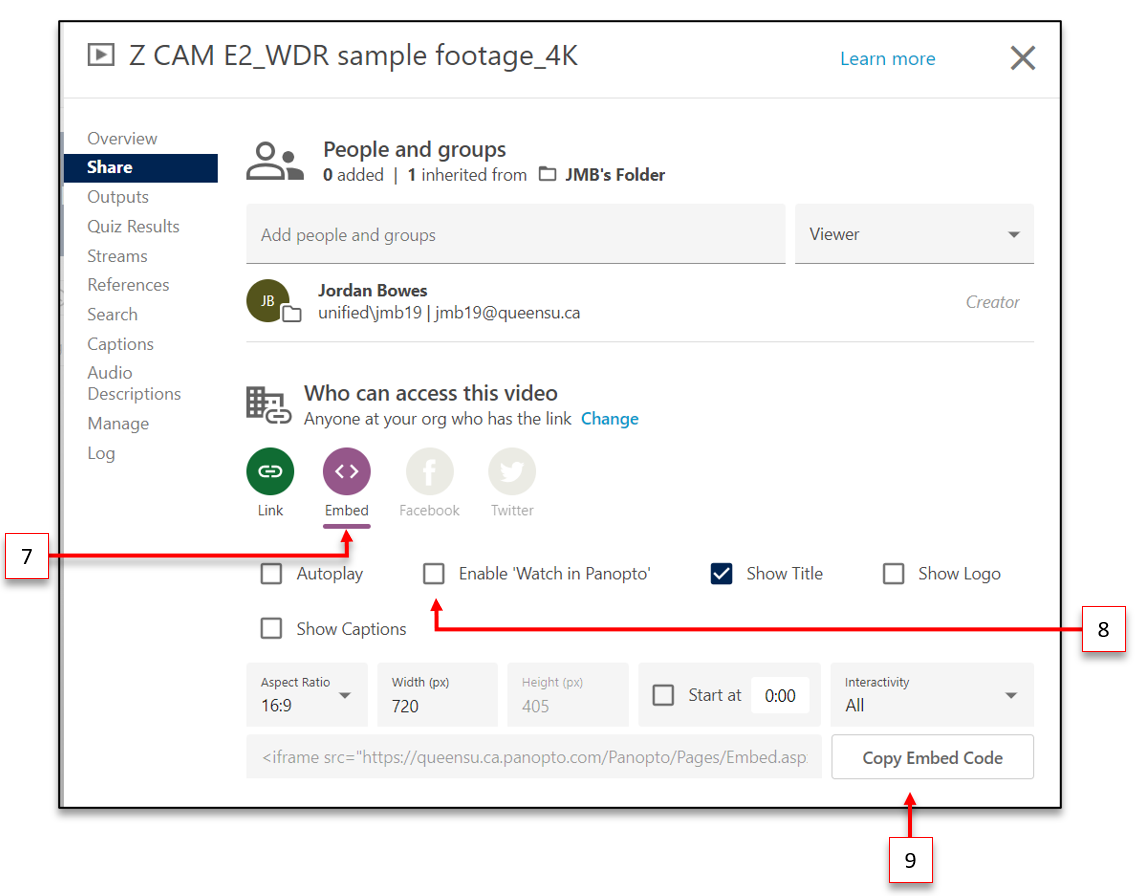Click Change access link
1137x896 pixels.
point(609,419)
